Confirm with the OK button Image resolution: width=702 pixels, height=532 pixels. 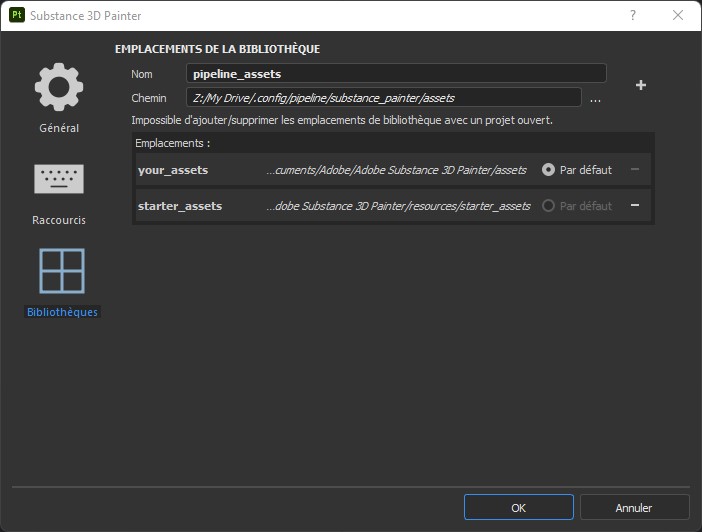[518, 507]
